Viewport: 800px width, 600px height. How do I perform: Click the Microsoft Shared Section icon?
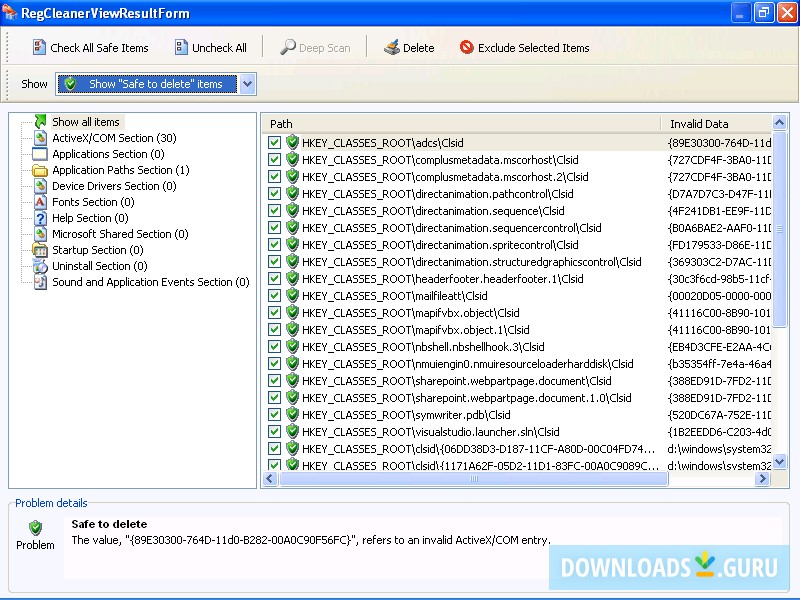(40, 234)
